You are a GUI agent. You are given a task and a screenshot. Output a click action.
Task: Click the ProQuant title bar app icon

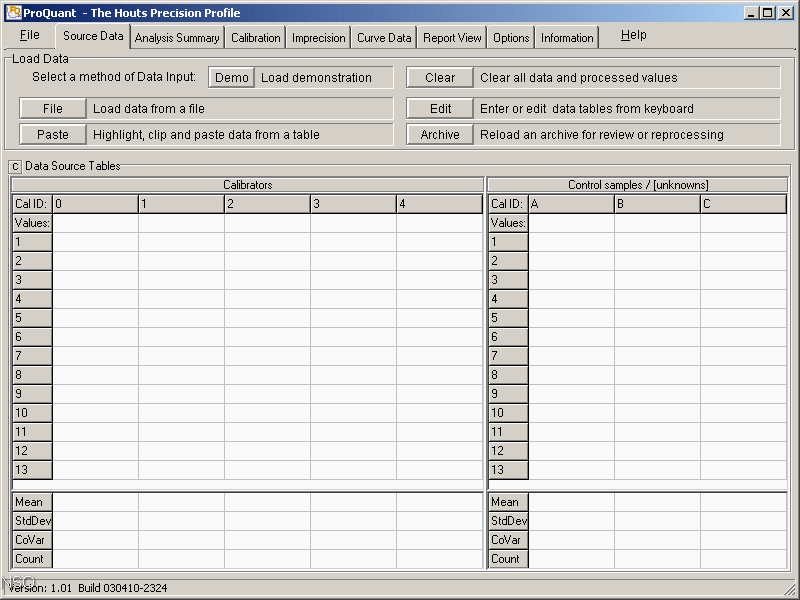[x=13, y=12]
